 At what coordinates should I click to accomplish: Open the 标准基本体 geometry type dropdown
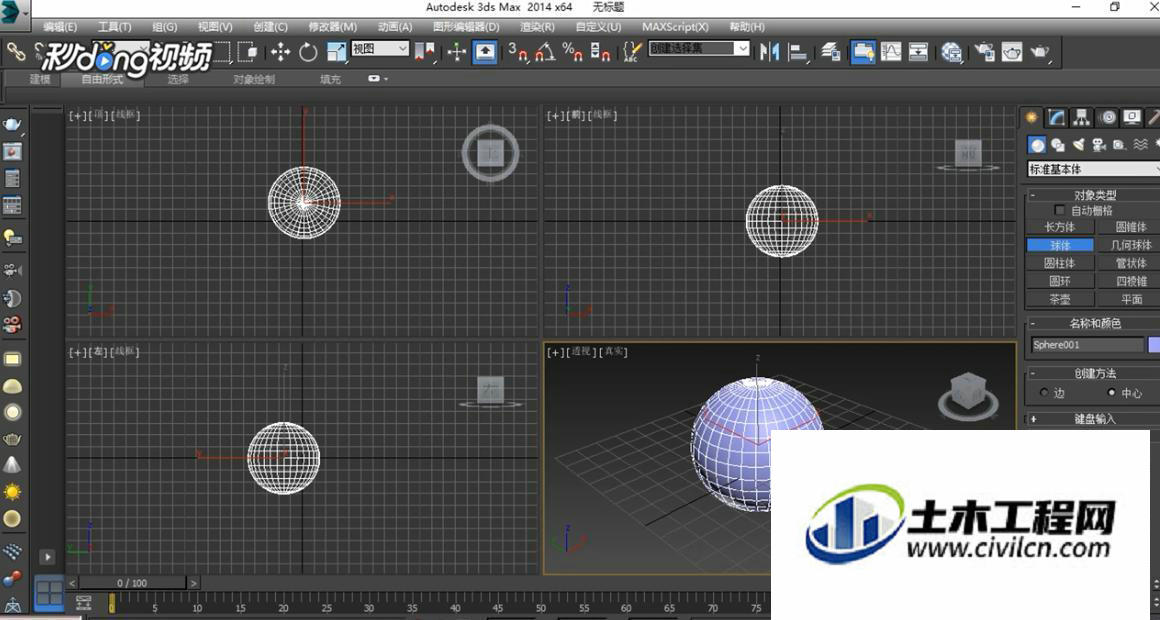pos(1093,169)
